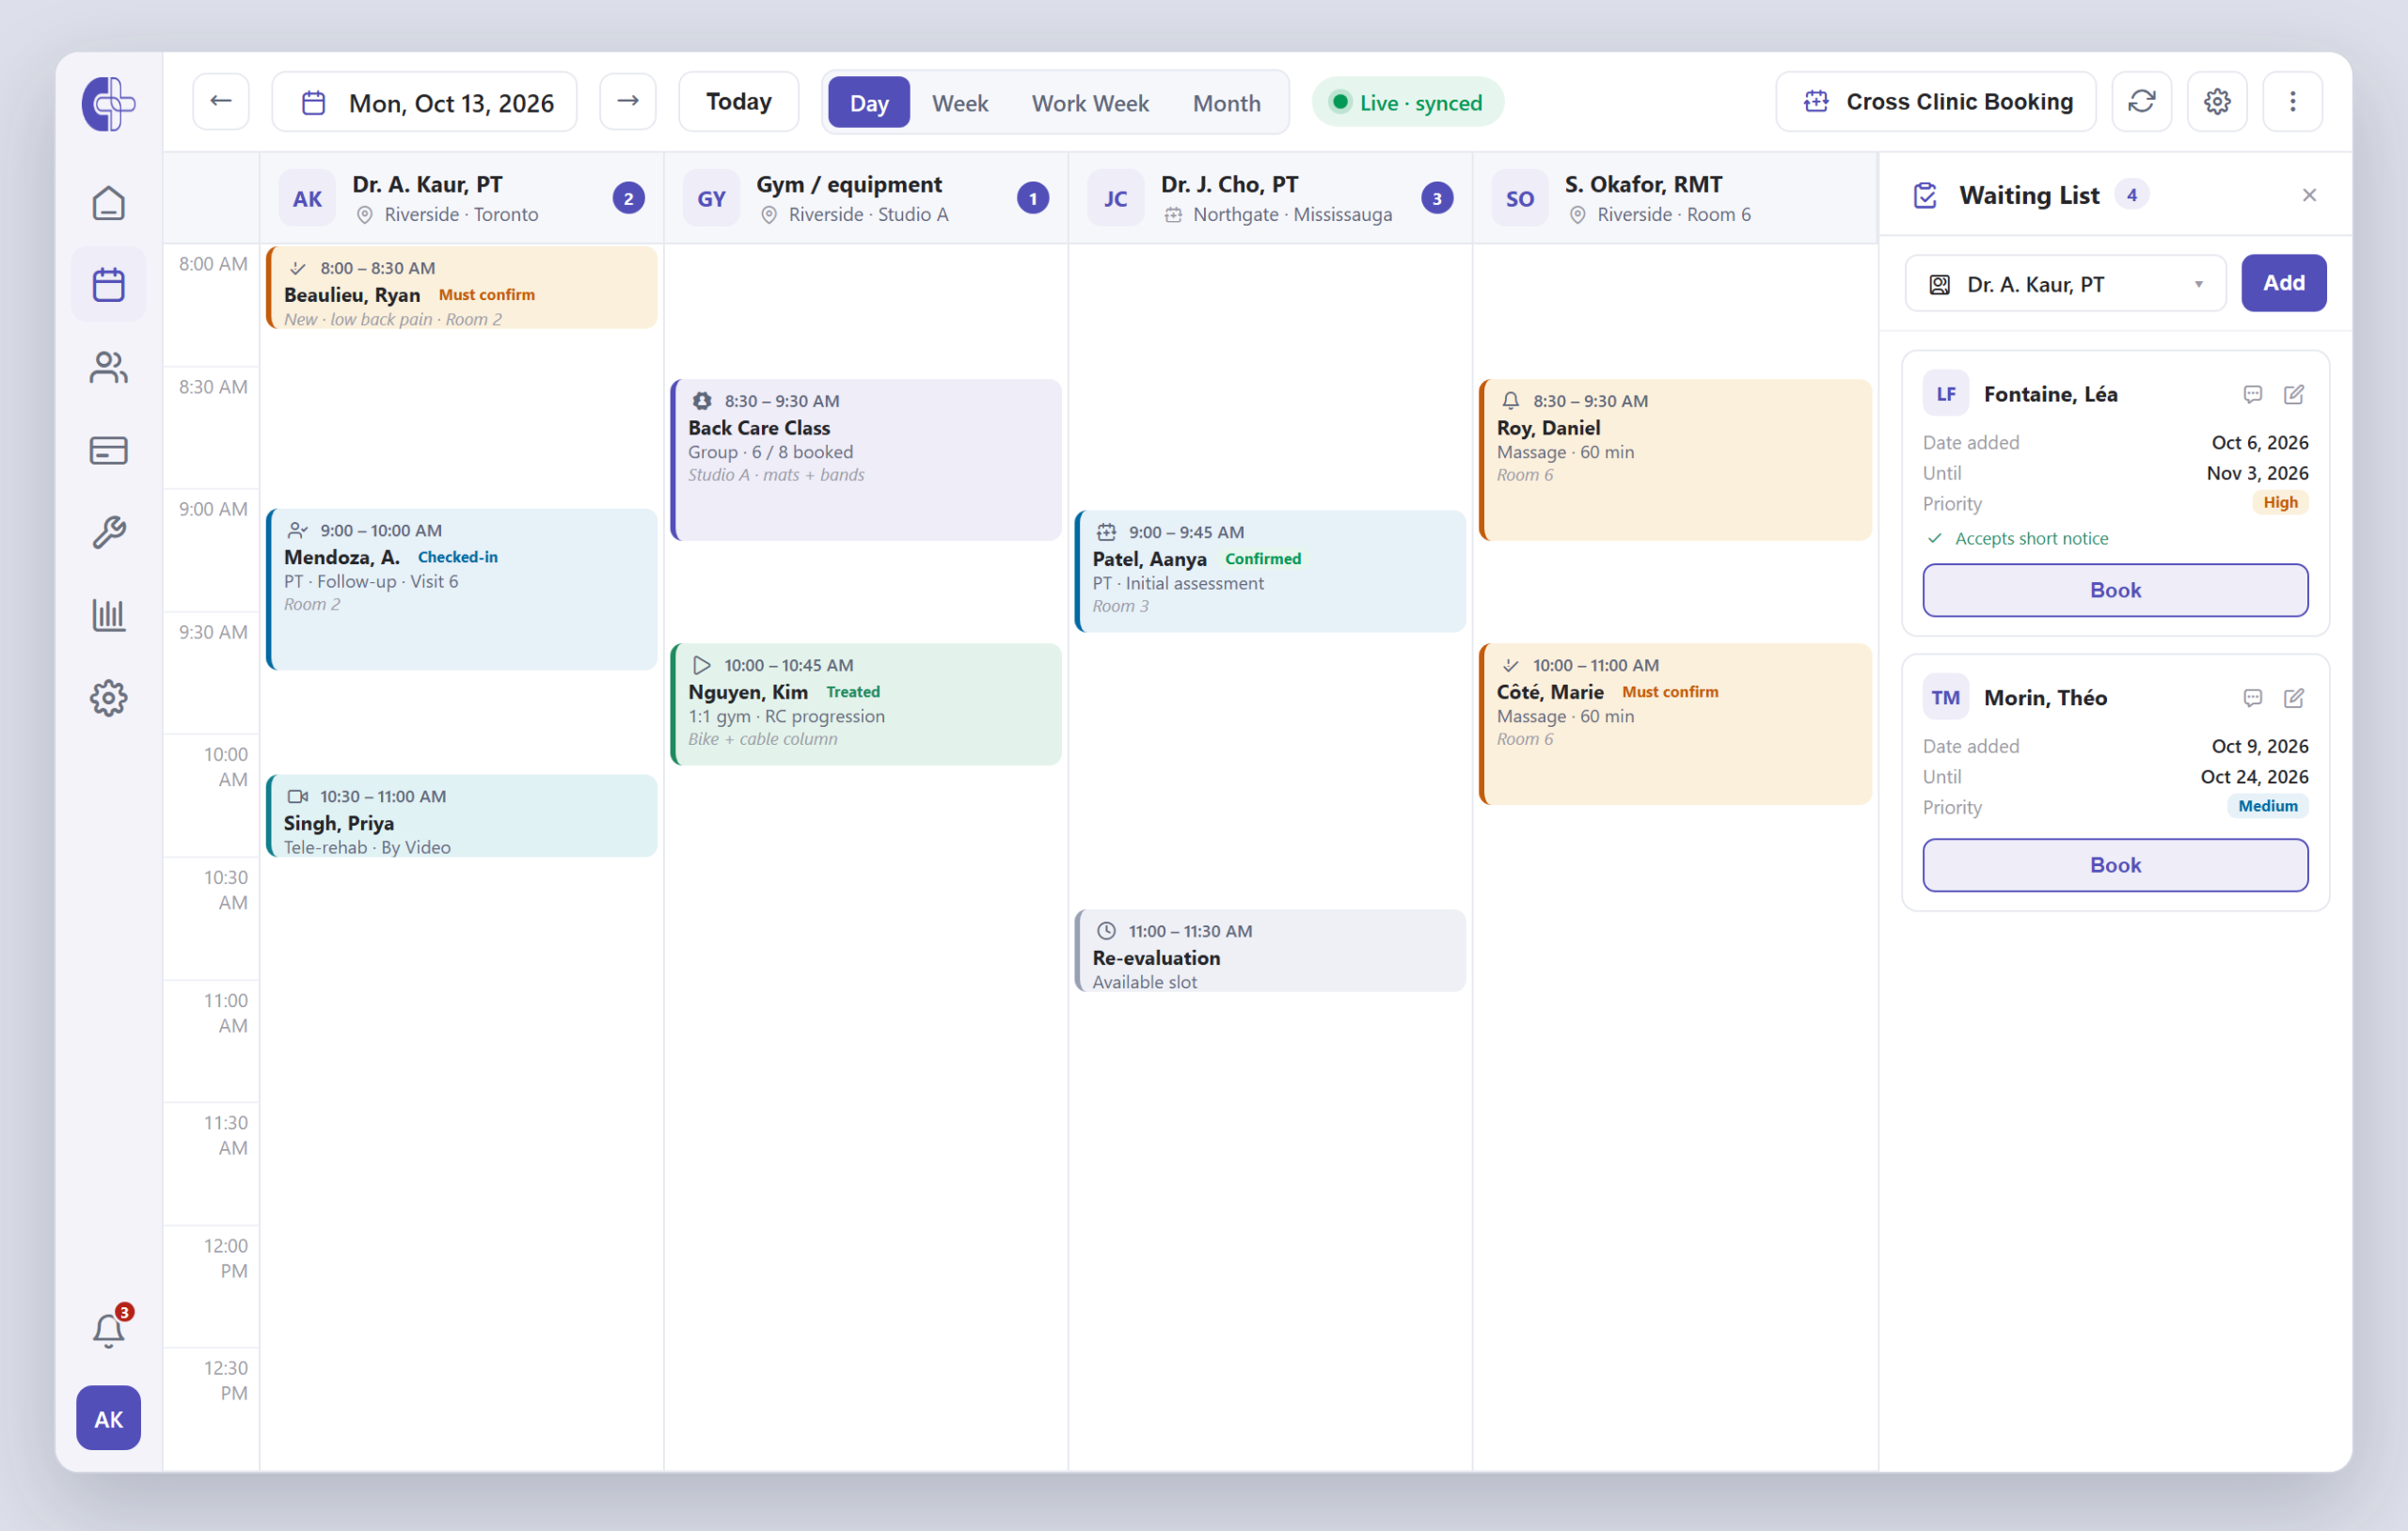Open Mendoza, A. 9:00 appointment
Viewport: 2408px width, 1531px height.
point(462,589)
